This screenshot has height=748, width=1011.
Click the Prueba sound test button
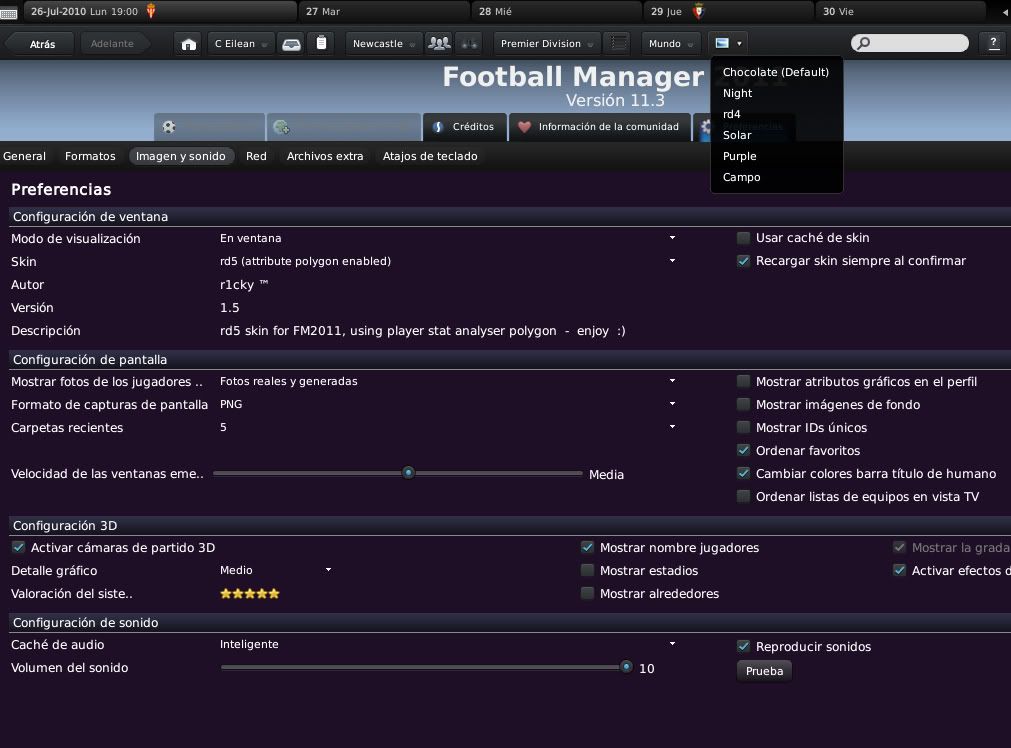764,671
